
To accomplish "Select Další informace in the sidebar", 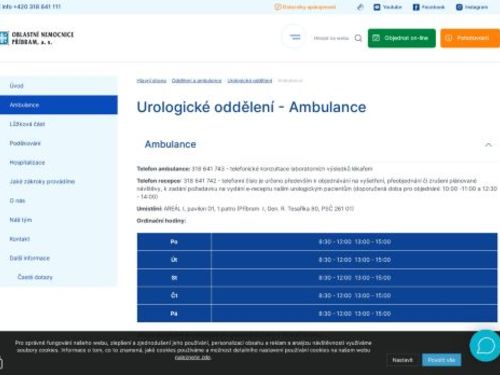I will (x=59, y=258).
